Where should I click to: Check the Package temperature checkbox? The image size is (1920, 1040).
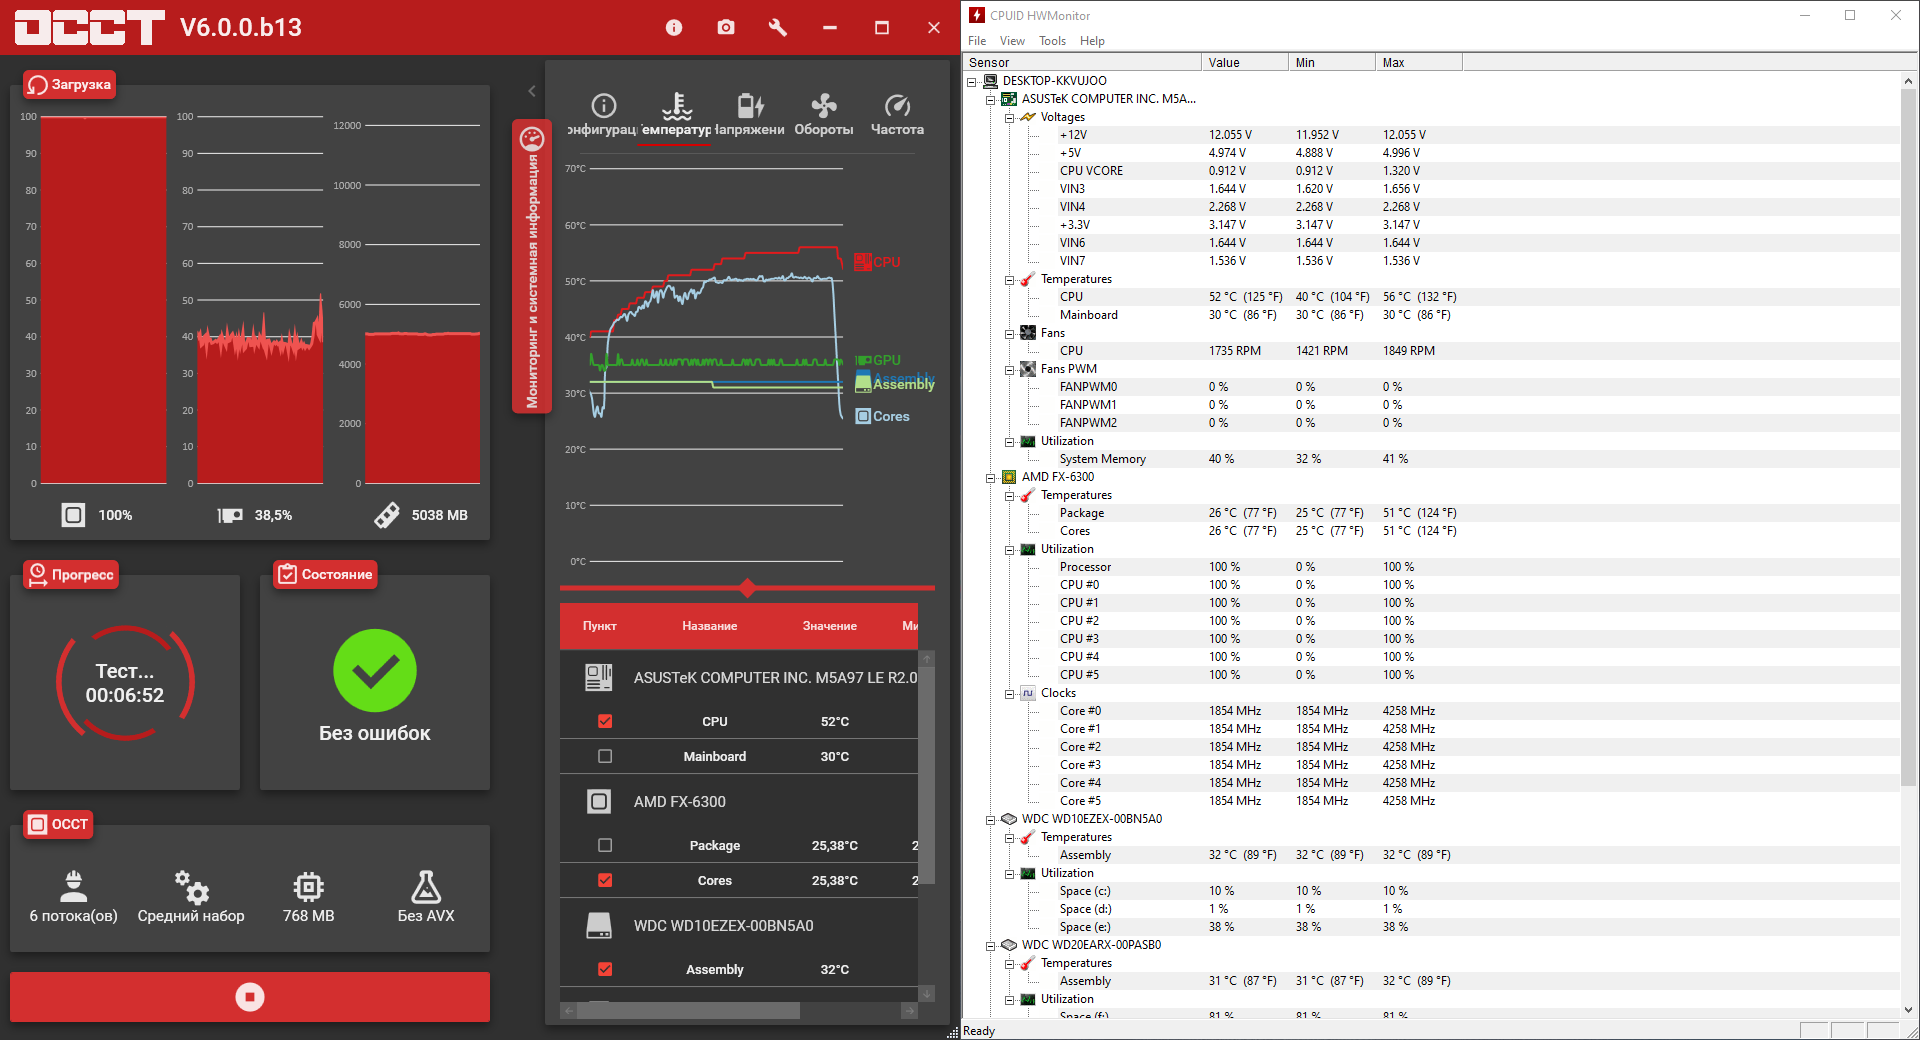tap(605, 845)
